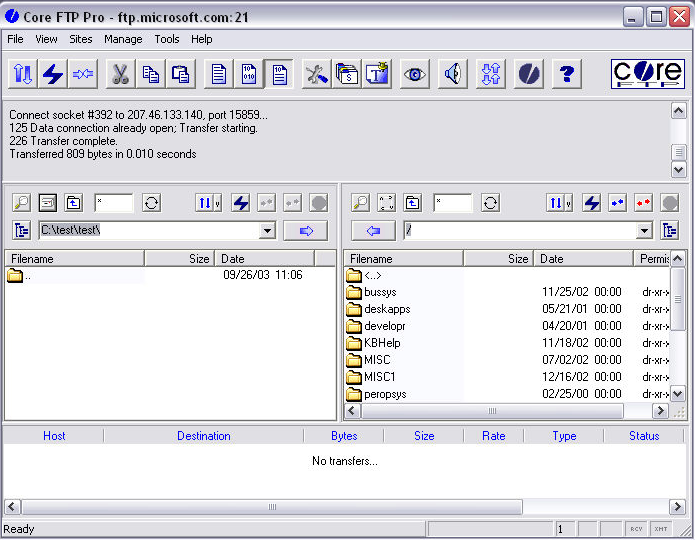
Task: Click local pane up-directory folder icon
Action: coord(74,203)
